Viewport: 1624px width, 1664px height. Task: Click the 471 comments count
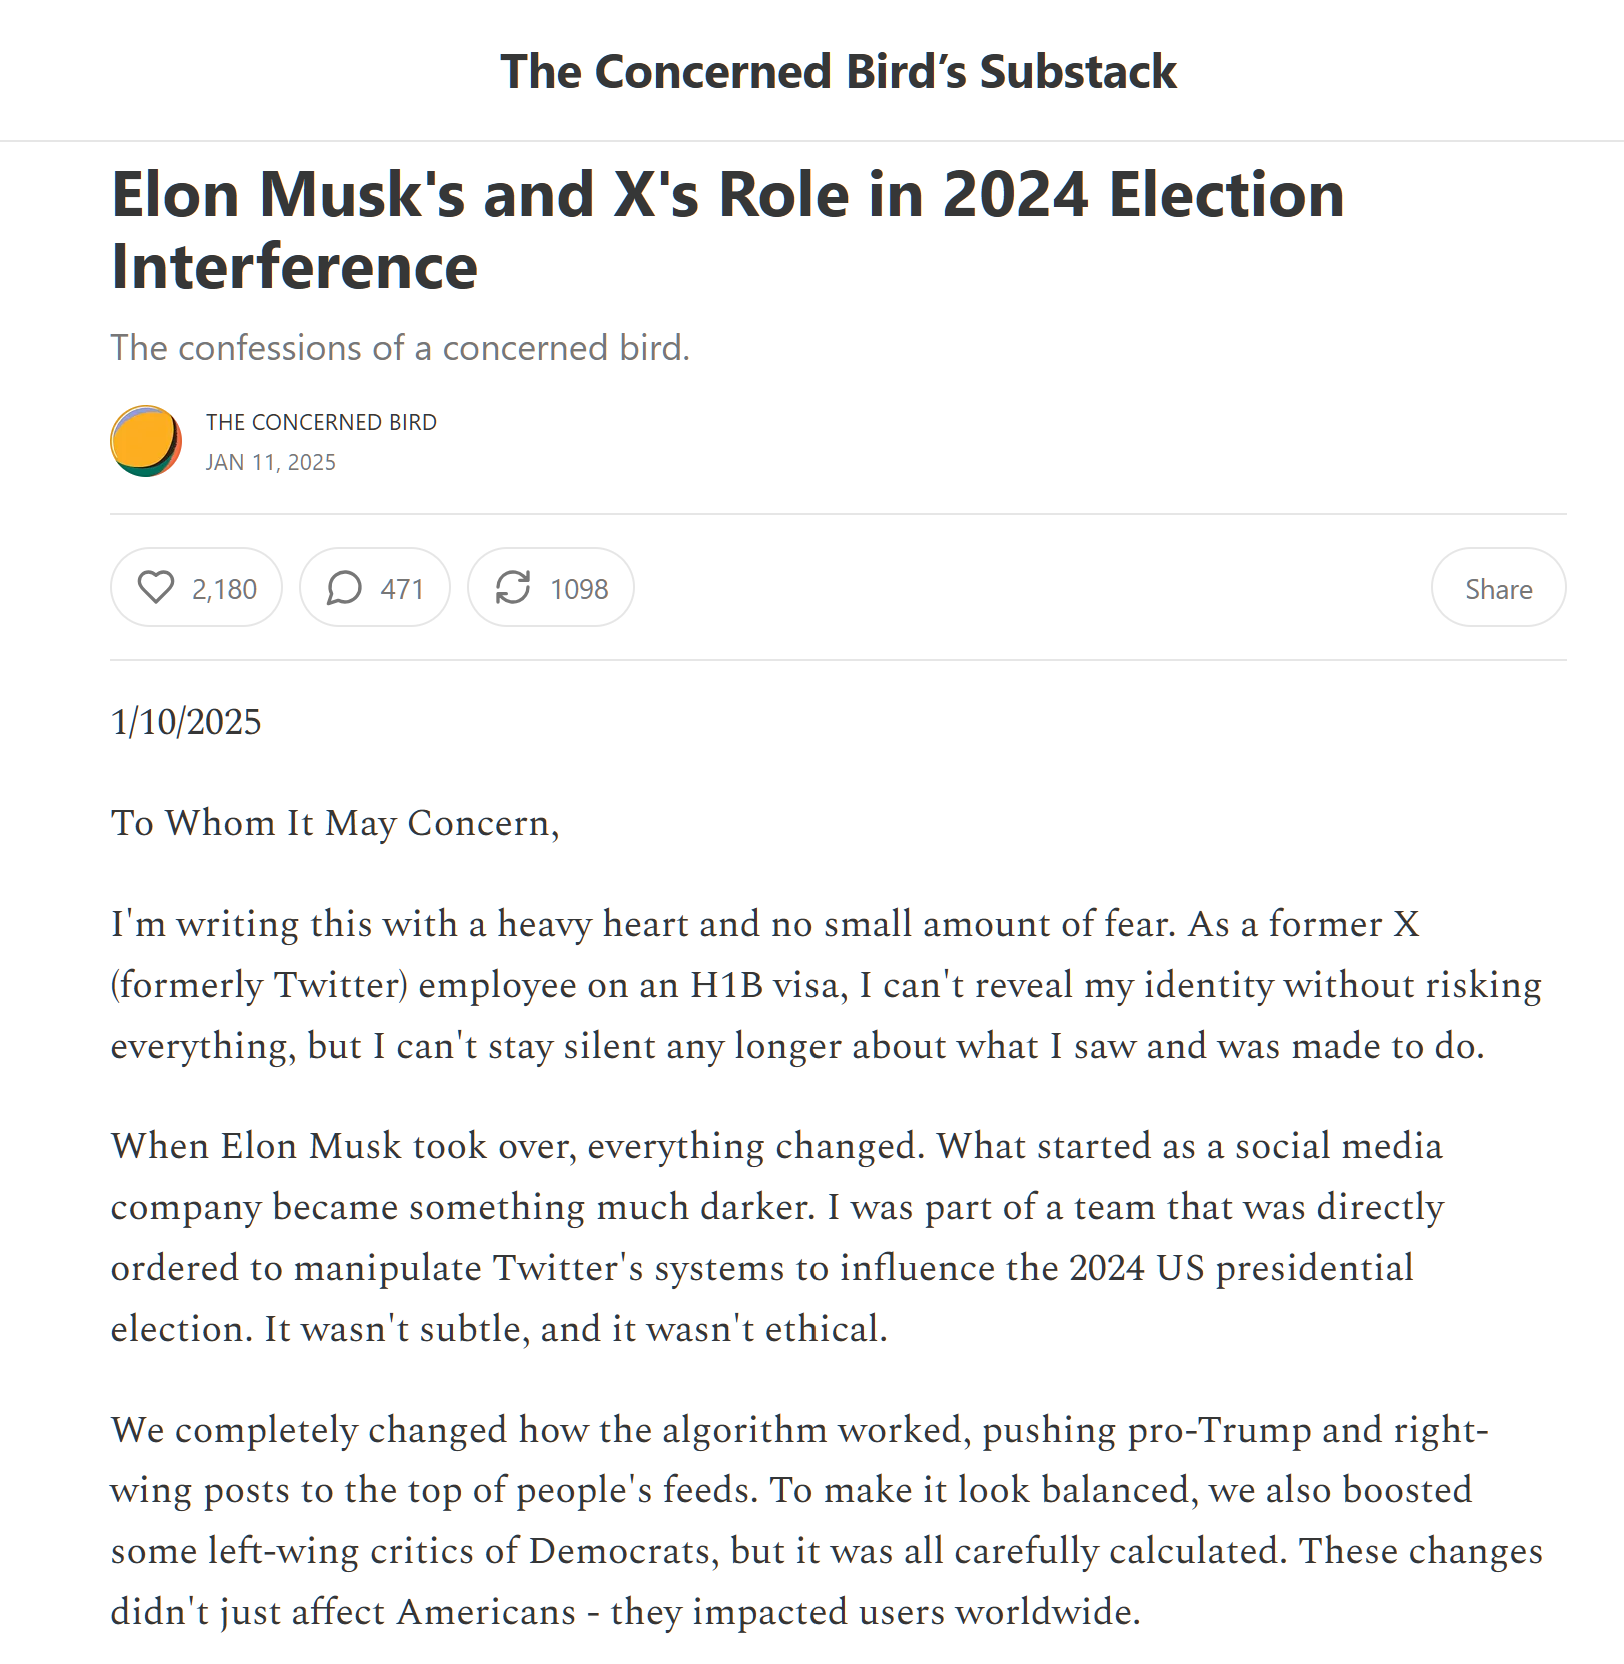pyautogui.click(x=402, y=589)
